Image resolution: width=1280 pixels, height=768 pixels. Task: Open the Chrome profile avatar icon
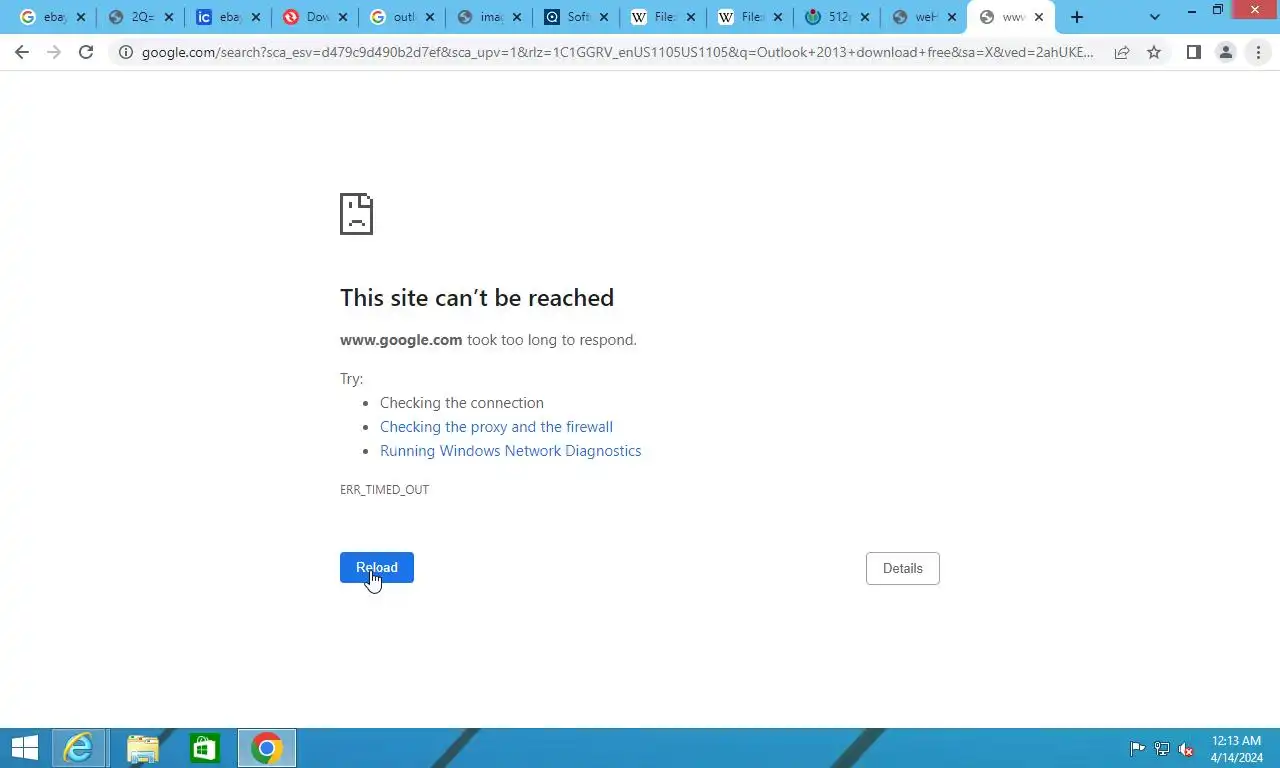1225,52
